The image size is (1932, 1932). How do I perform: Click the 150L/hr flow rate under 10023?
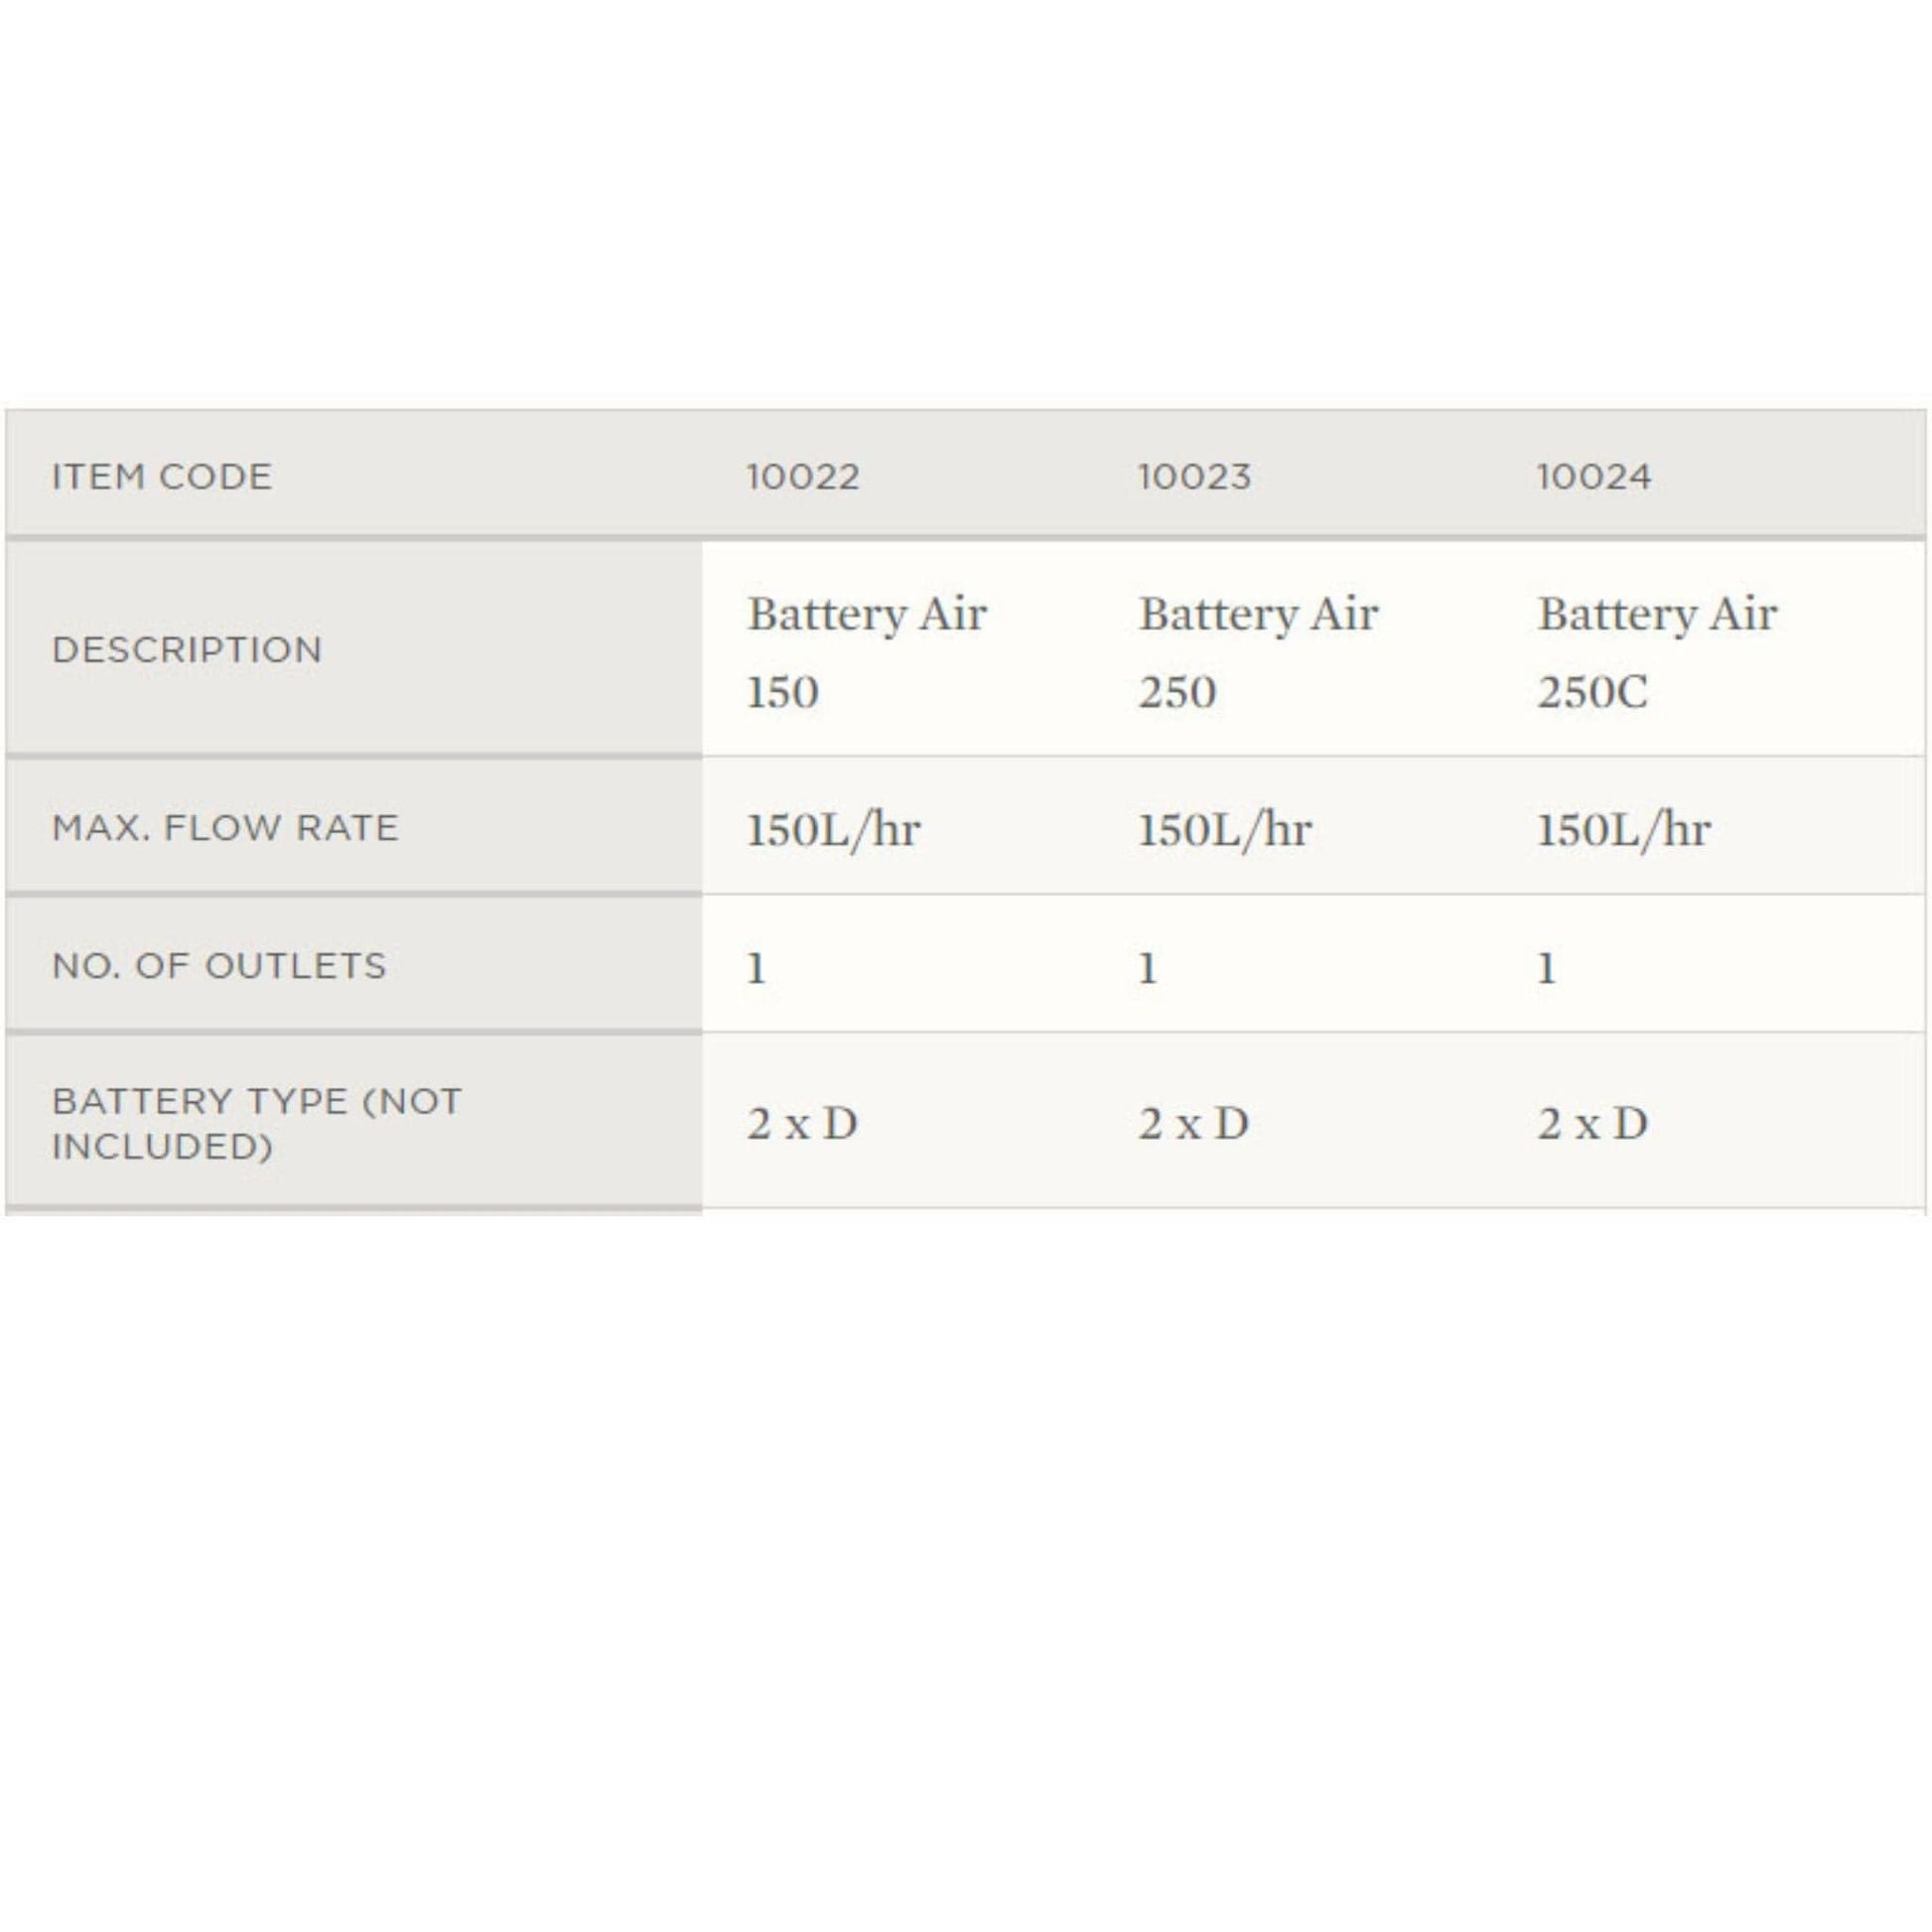click(x=1224, y=830)
